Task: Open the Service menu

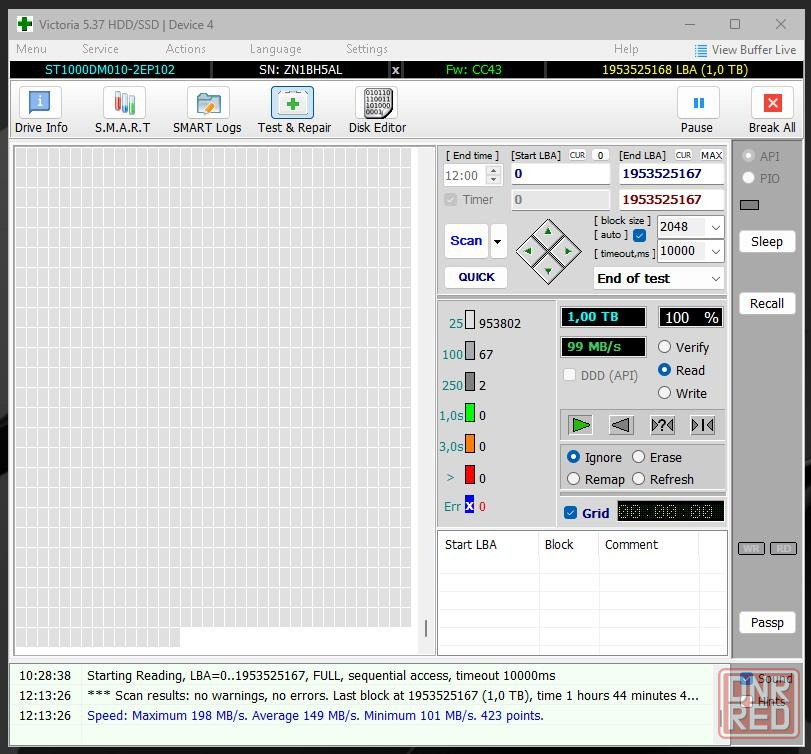Action: (100, 49)
